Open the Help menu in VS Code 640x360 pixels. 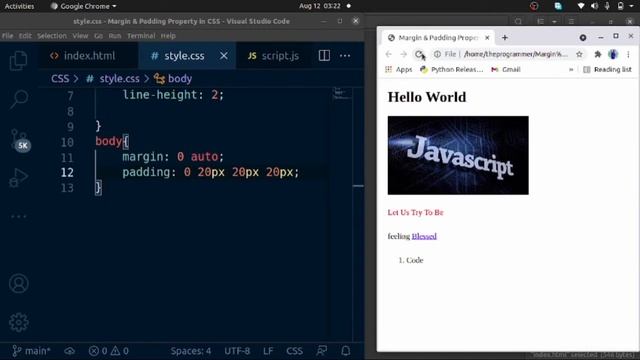tap(168, 36)
